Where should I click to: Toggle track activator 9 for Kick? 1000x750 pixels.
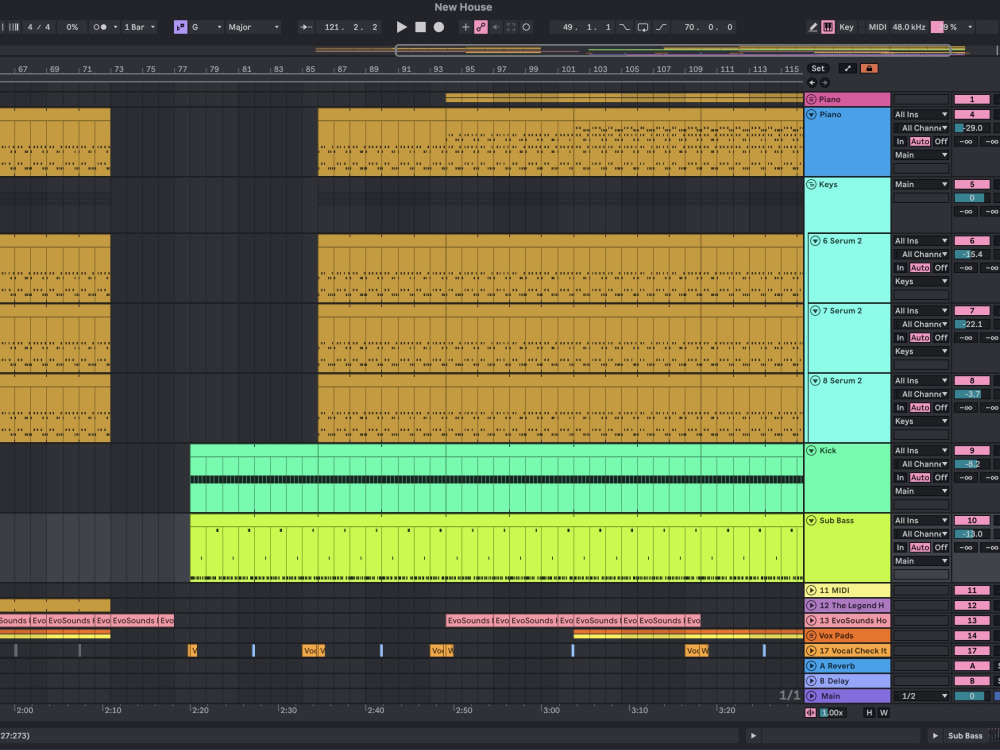(x=972, y=451)
